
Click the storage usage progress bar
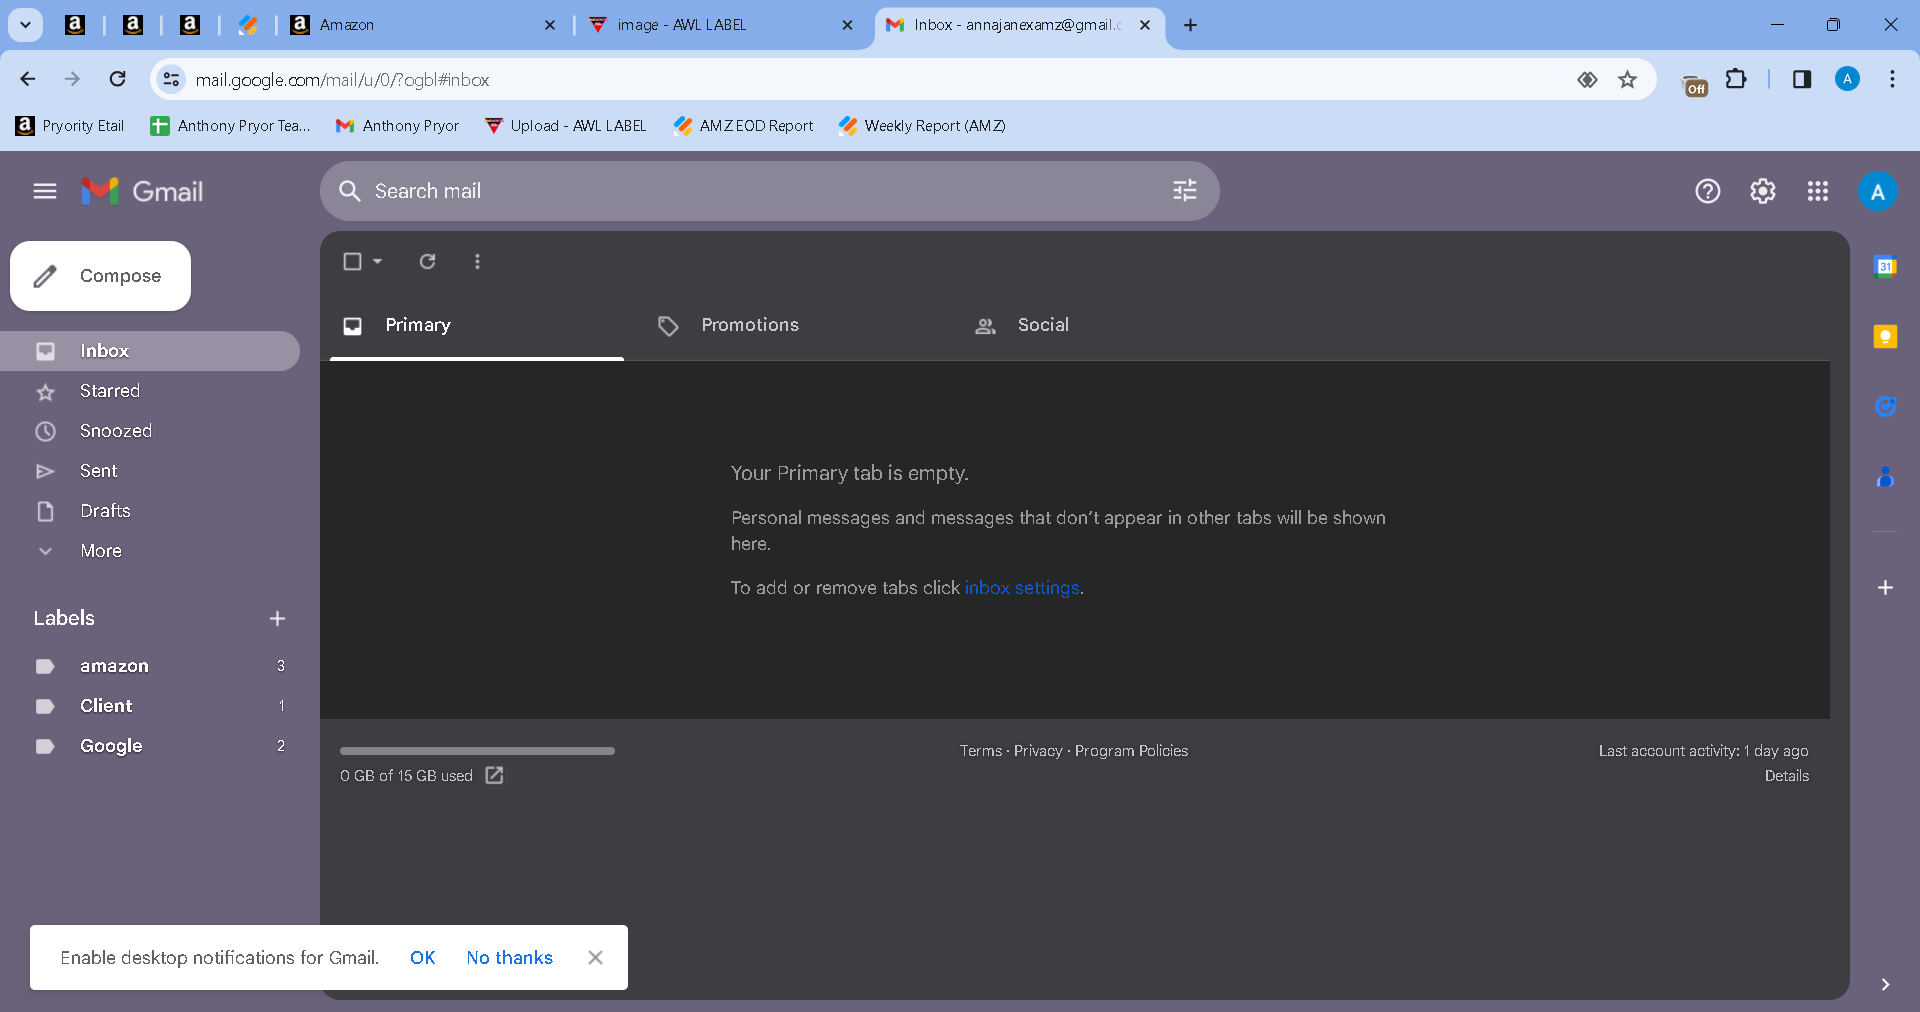(477, 751)
